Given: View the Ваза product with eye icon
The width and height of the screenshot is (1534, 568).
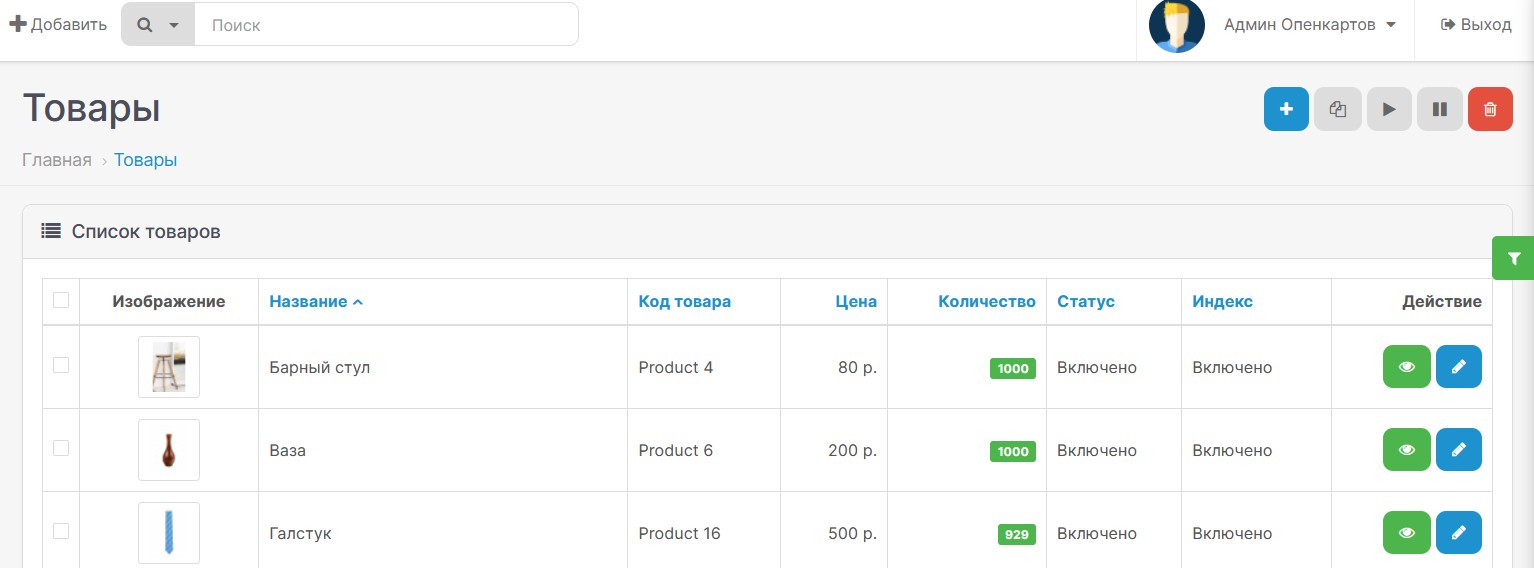Looking at the screenshot, I should click(1406, 450).
